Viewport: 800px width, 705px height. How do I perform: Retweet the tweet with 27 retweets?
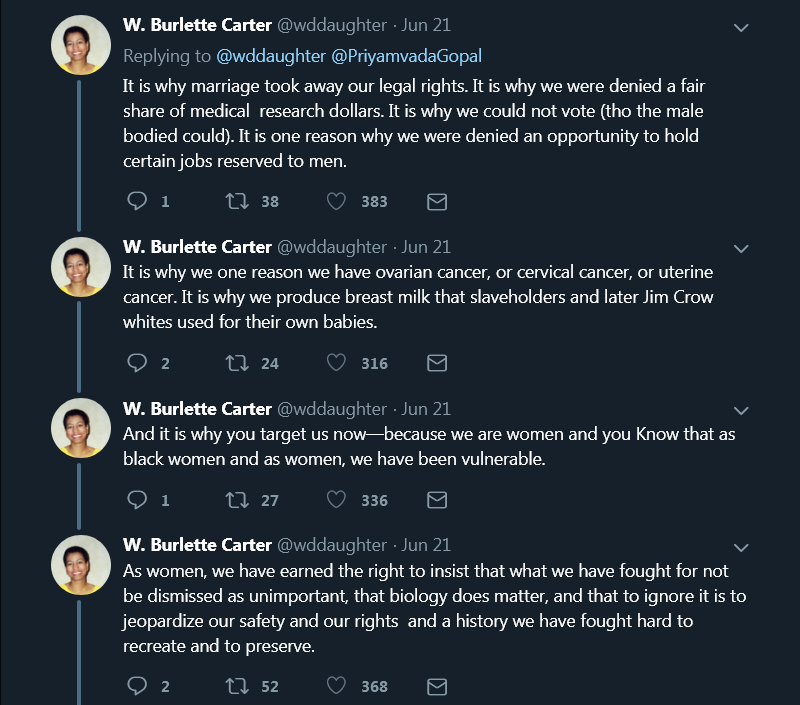tap(237, 500)
